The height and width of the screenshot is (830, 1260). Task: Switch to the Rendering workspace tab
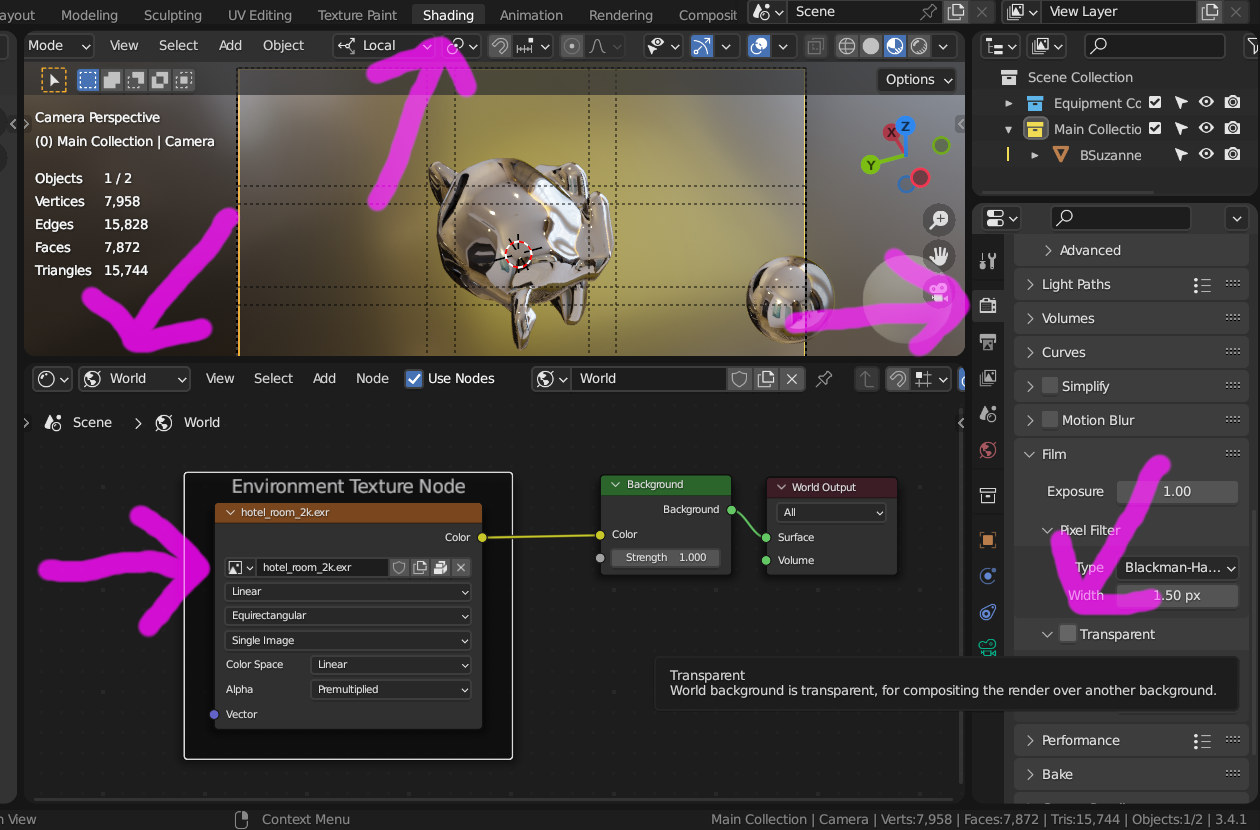point(620,15)
